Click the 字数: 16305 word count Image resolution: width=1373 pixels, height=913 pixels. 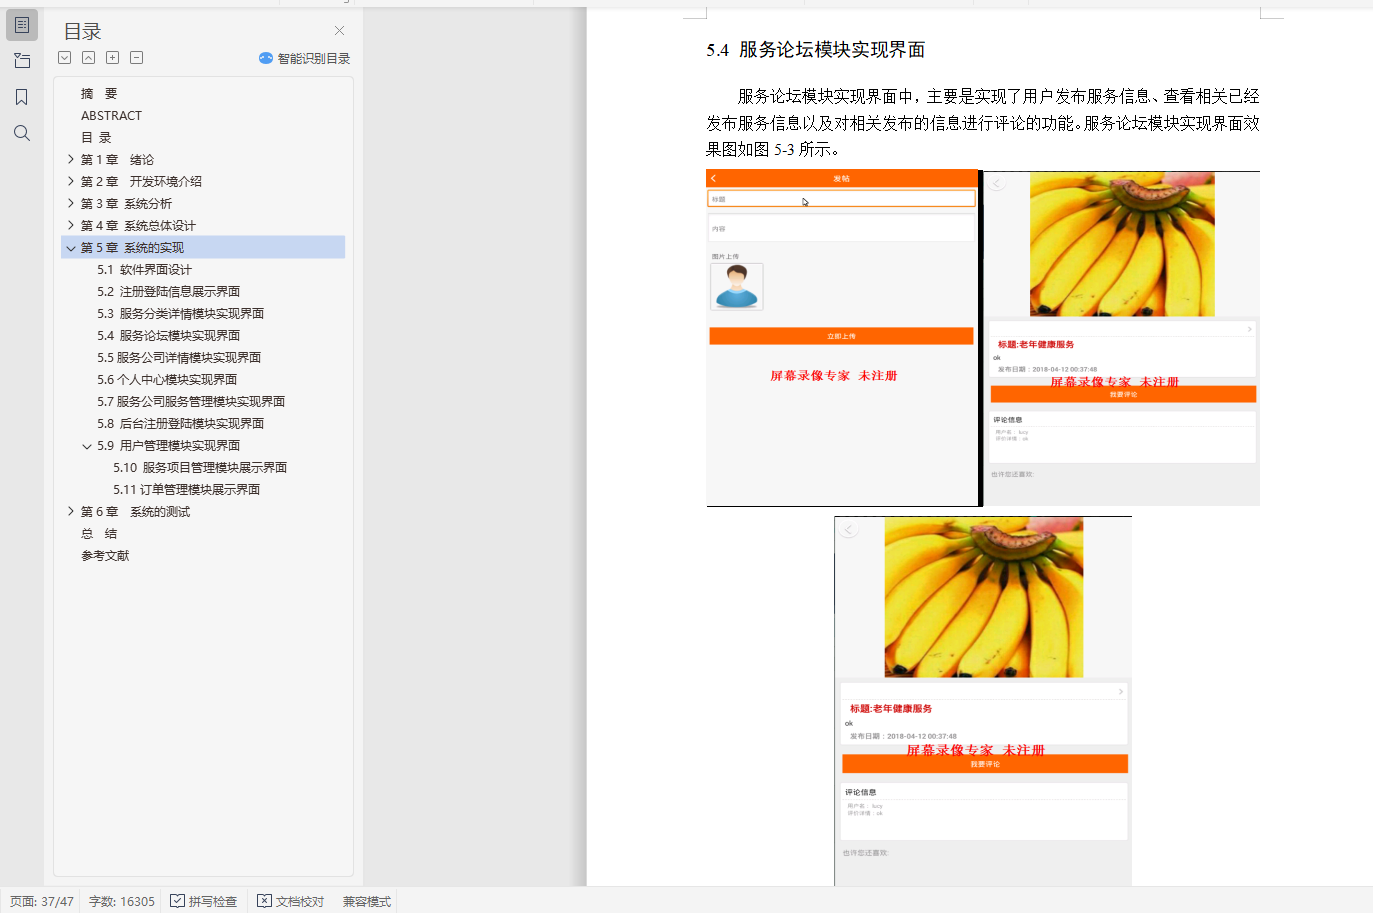[122, 901]
